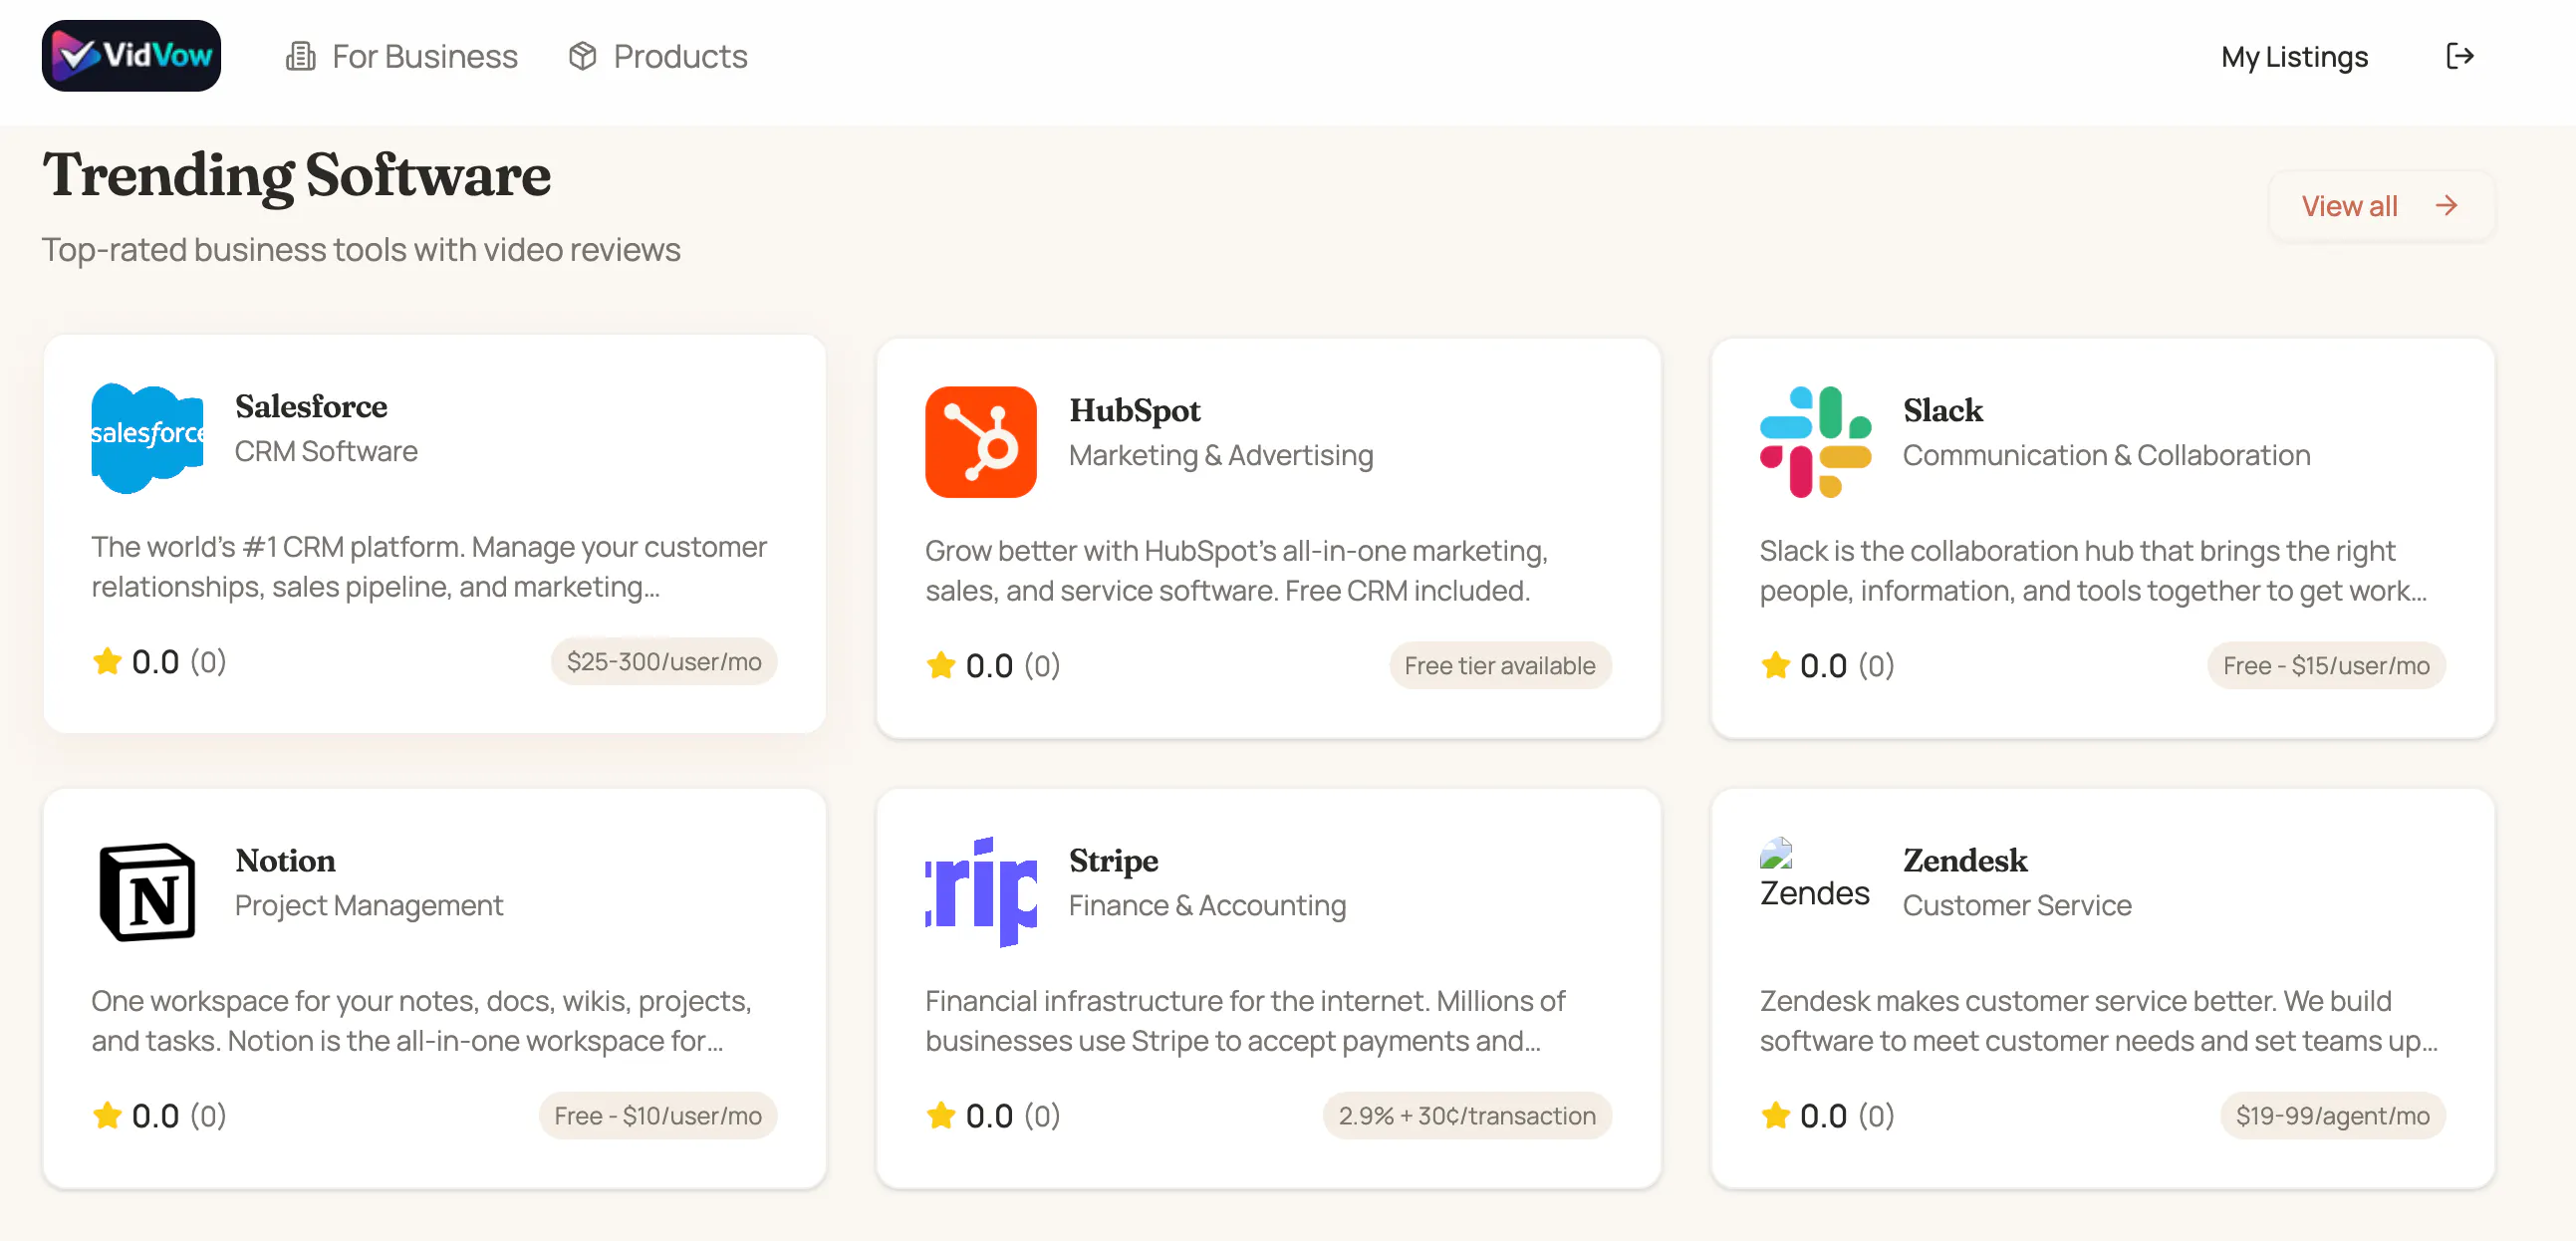Click the HubSpot orange logo

point(981,442)
